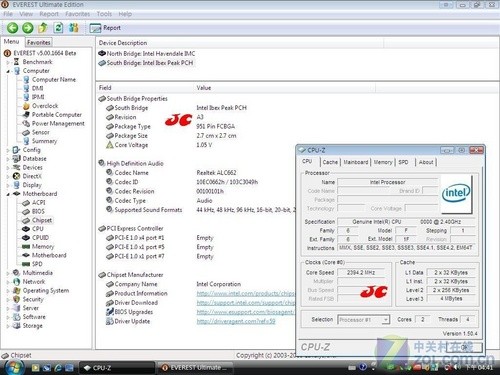Expand the Storage tree node
Screen dimensions: 500x375
coord(8,326)
